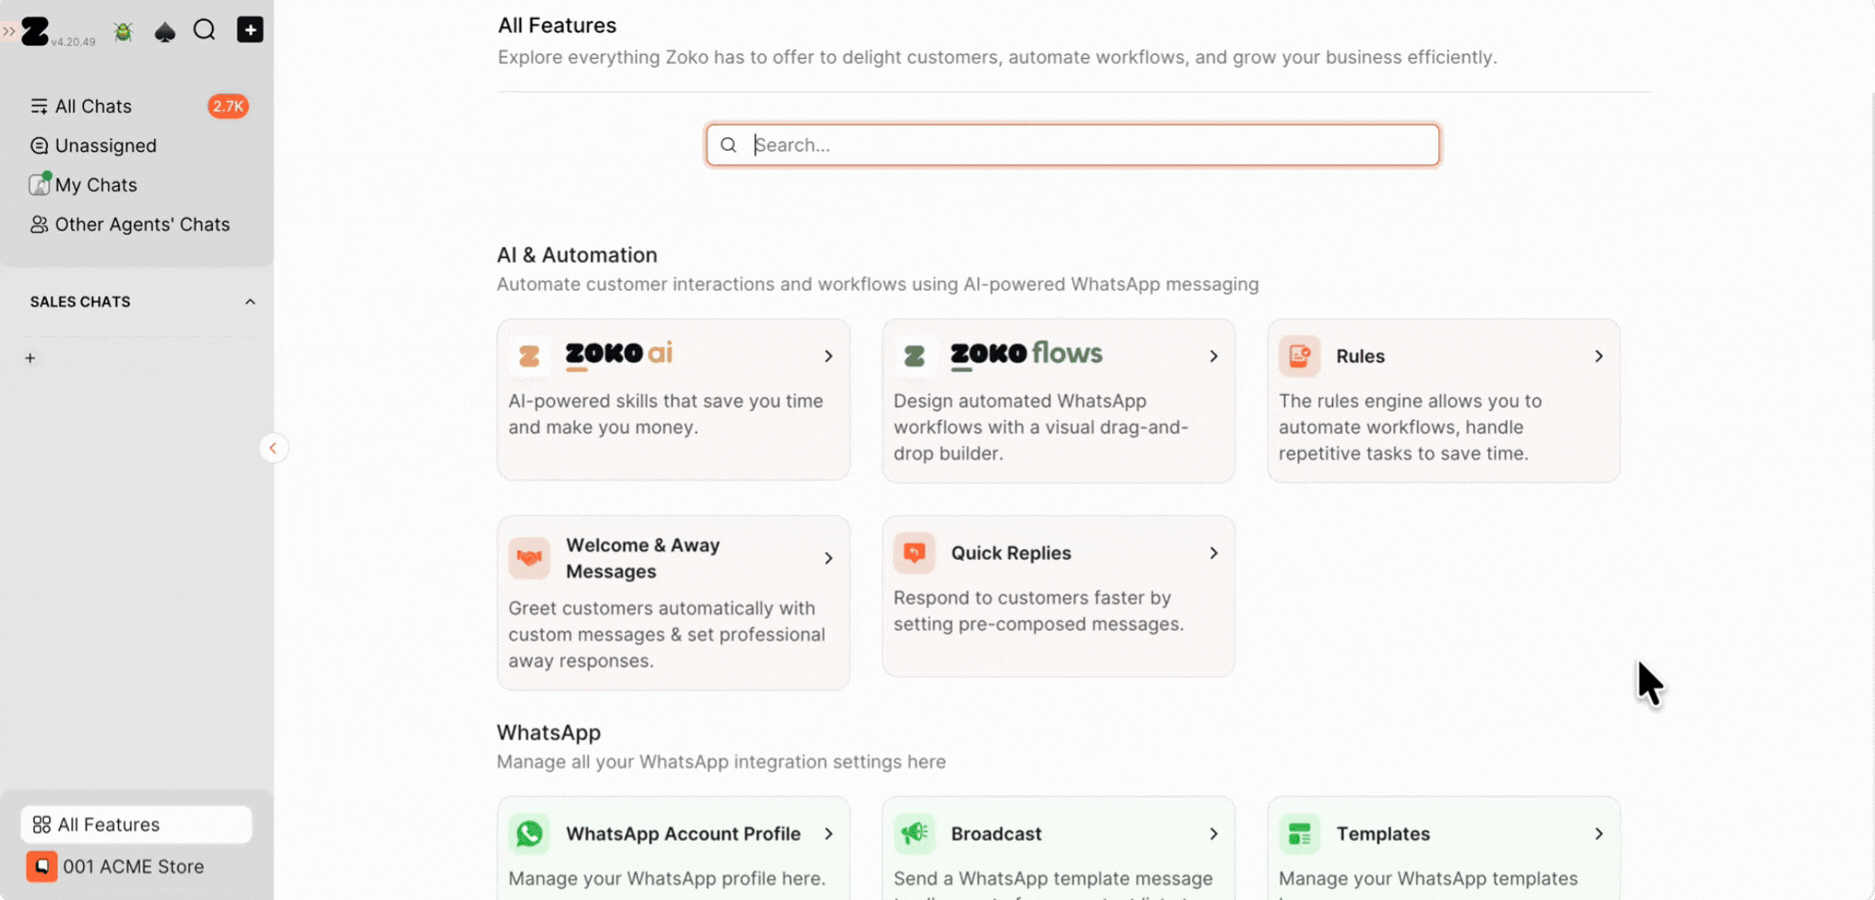Click the spade icon in sidebar header
The width and height of the screenshot is (1875, 900).
point(165,31)
